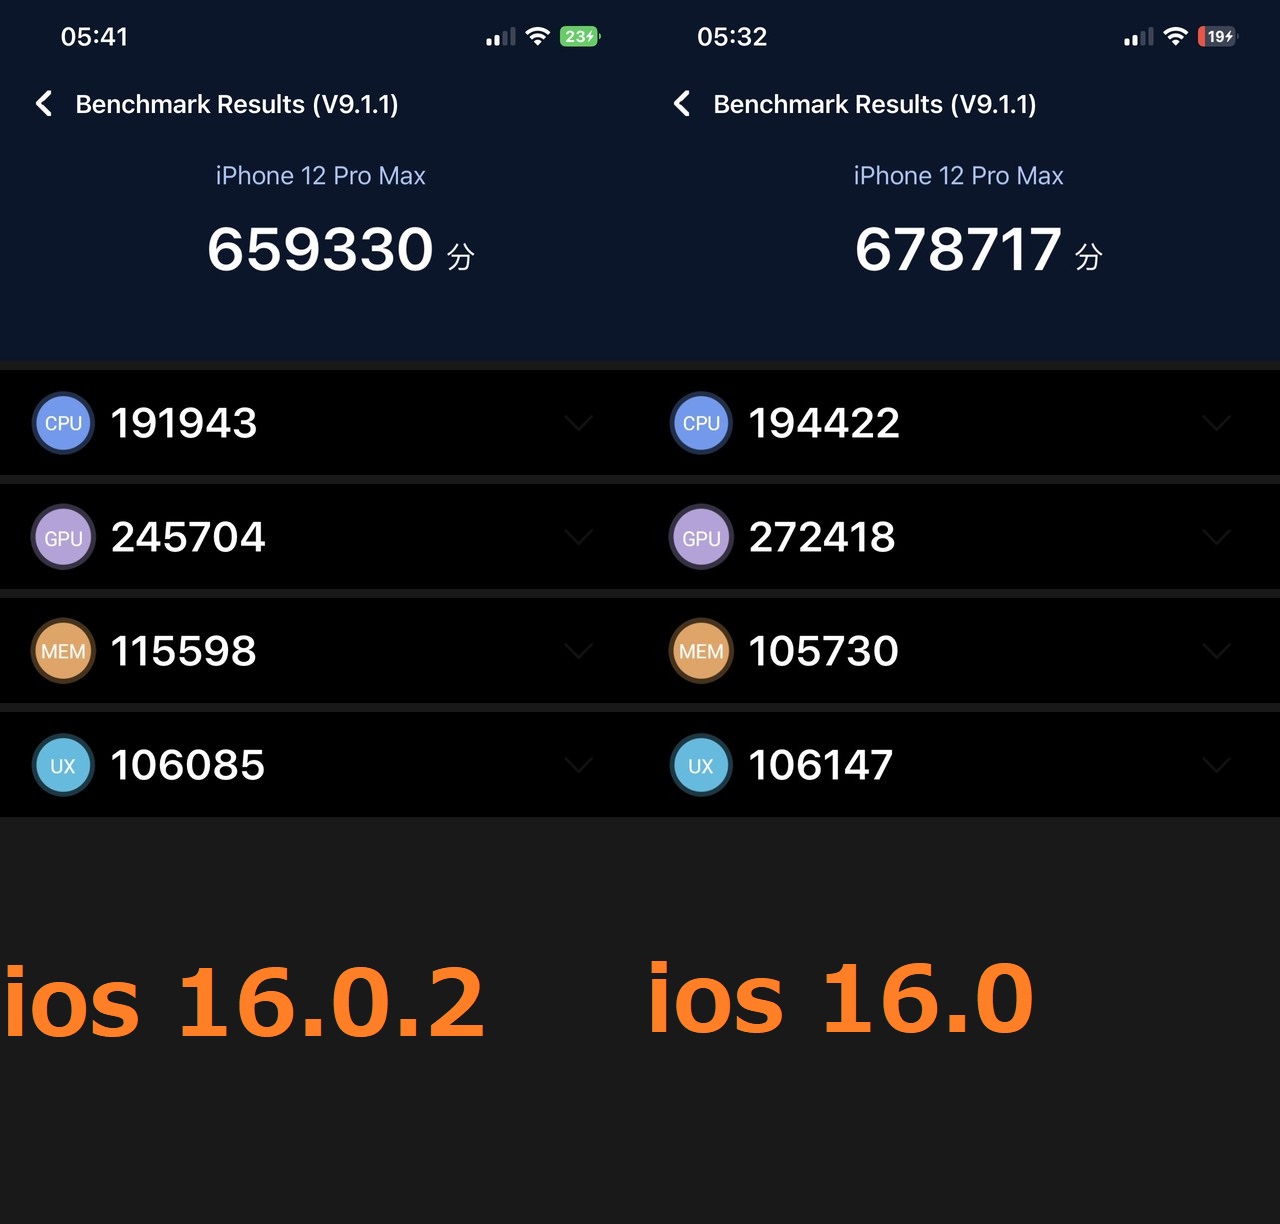Image resolution: width=1280 pixels, height=1224 pixels.
Task: Select MEM score value 115598
Action: point(183,651)
